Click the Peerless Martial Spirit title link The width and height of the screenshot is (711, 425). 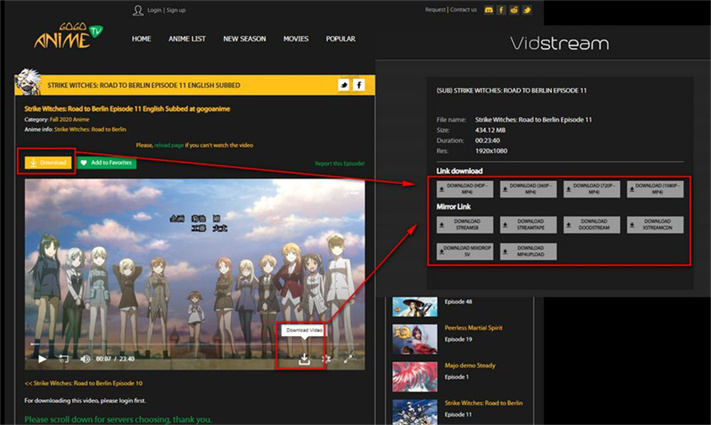(x=473, y=327)
